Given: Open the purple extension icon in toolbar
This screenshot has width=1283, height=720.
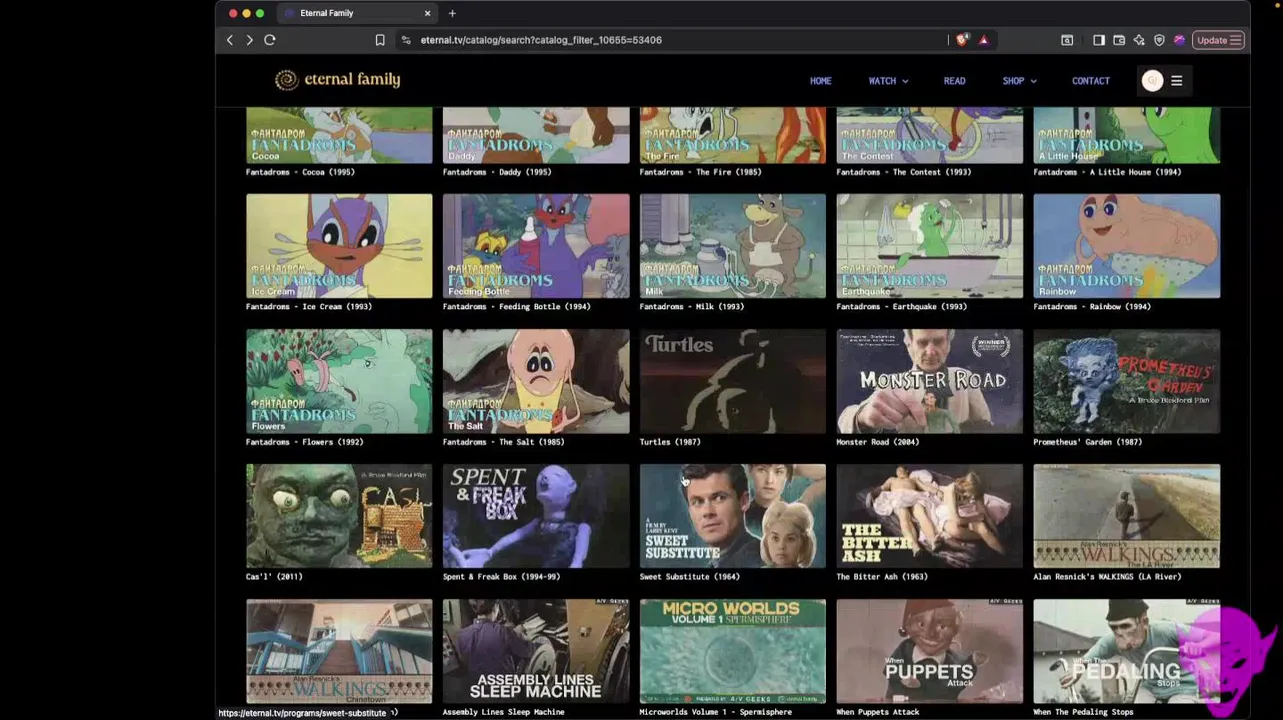Looking at the screenshot, I should pos(1179,40).
